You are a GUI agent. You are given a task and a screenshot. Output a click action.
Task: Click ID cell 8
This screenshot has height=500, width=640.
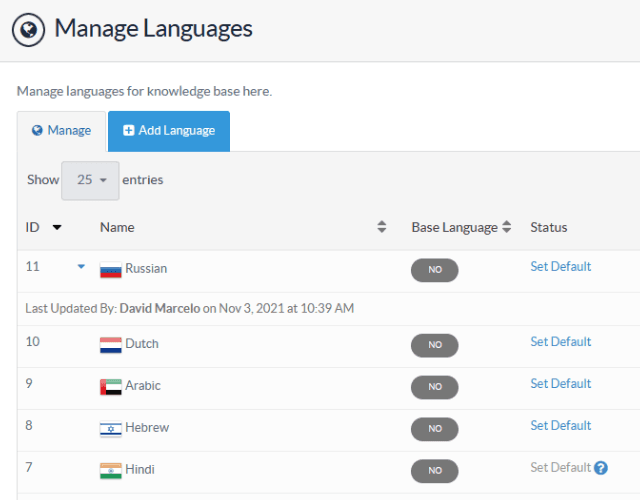click(29, 426)
